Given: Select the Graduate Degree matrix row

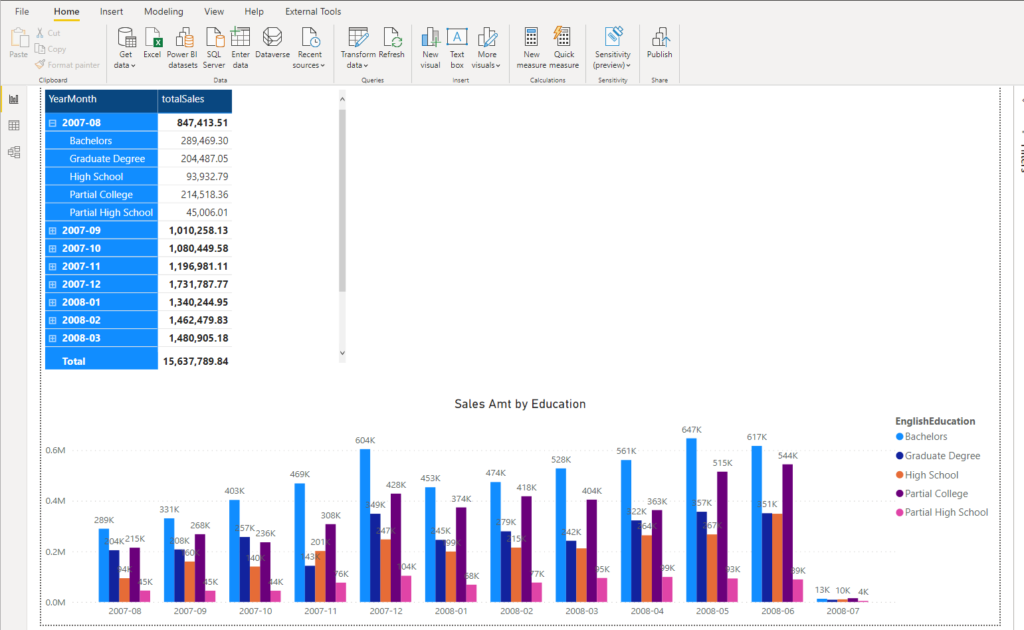Looking at the screenshot, I should point(138,159).
